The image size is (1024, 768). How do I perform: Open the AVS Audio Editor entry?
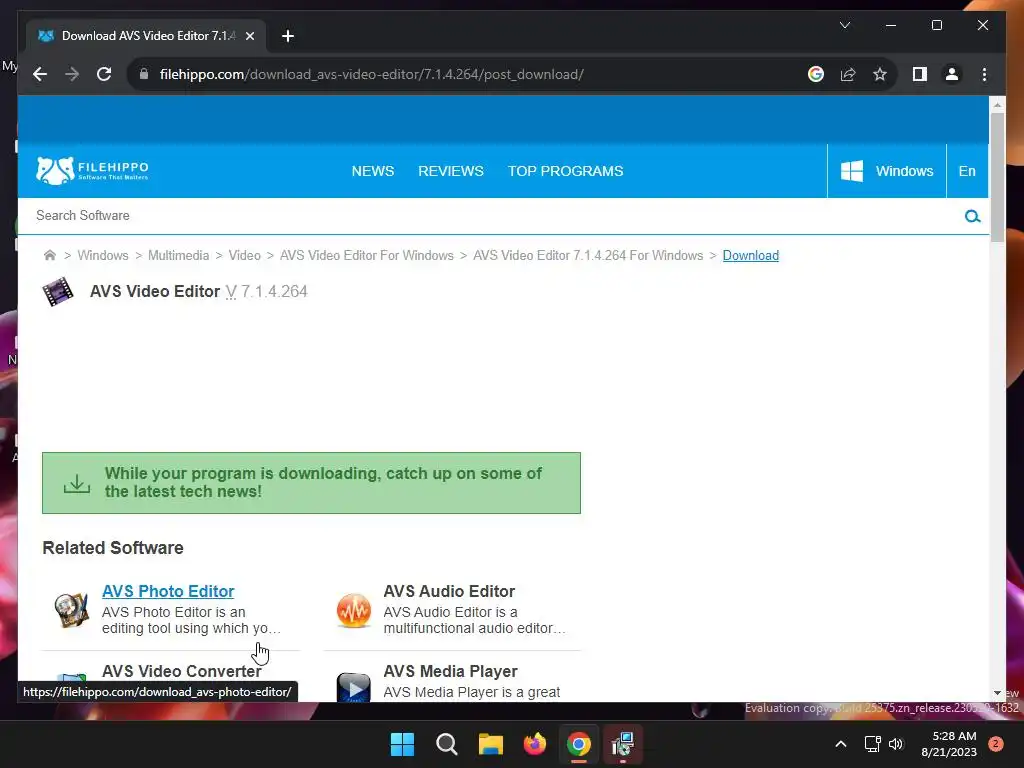[449, 591]
